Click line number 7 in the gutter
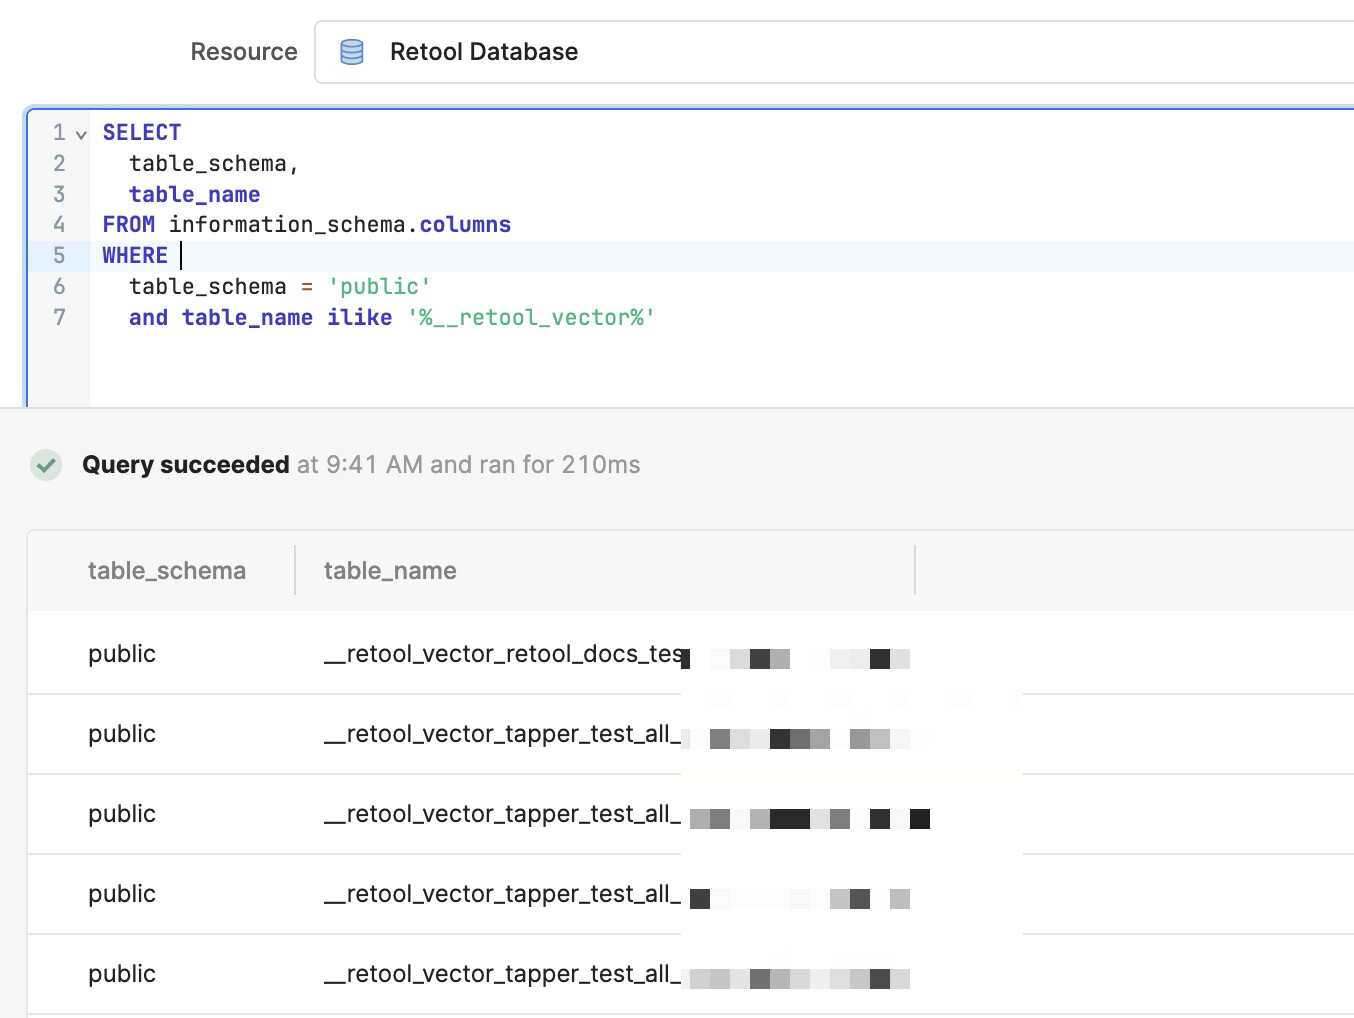This screenshot has height=1018, width=1354. tap(59, 318)
